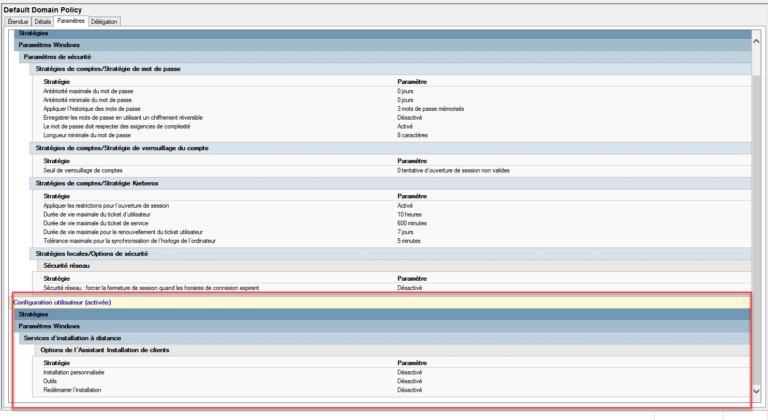This screenshot has height=420, width=768.
Task: Collapse Stratégie de verrouillage du compte section
Action: point(390,148)
